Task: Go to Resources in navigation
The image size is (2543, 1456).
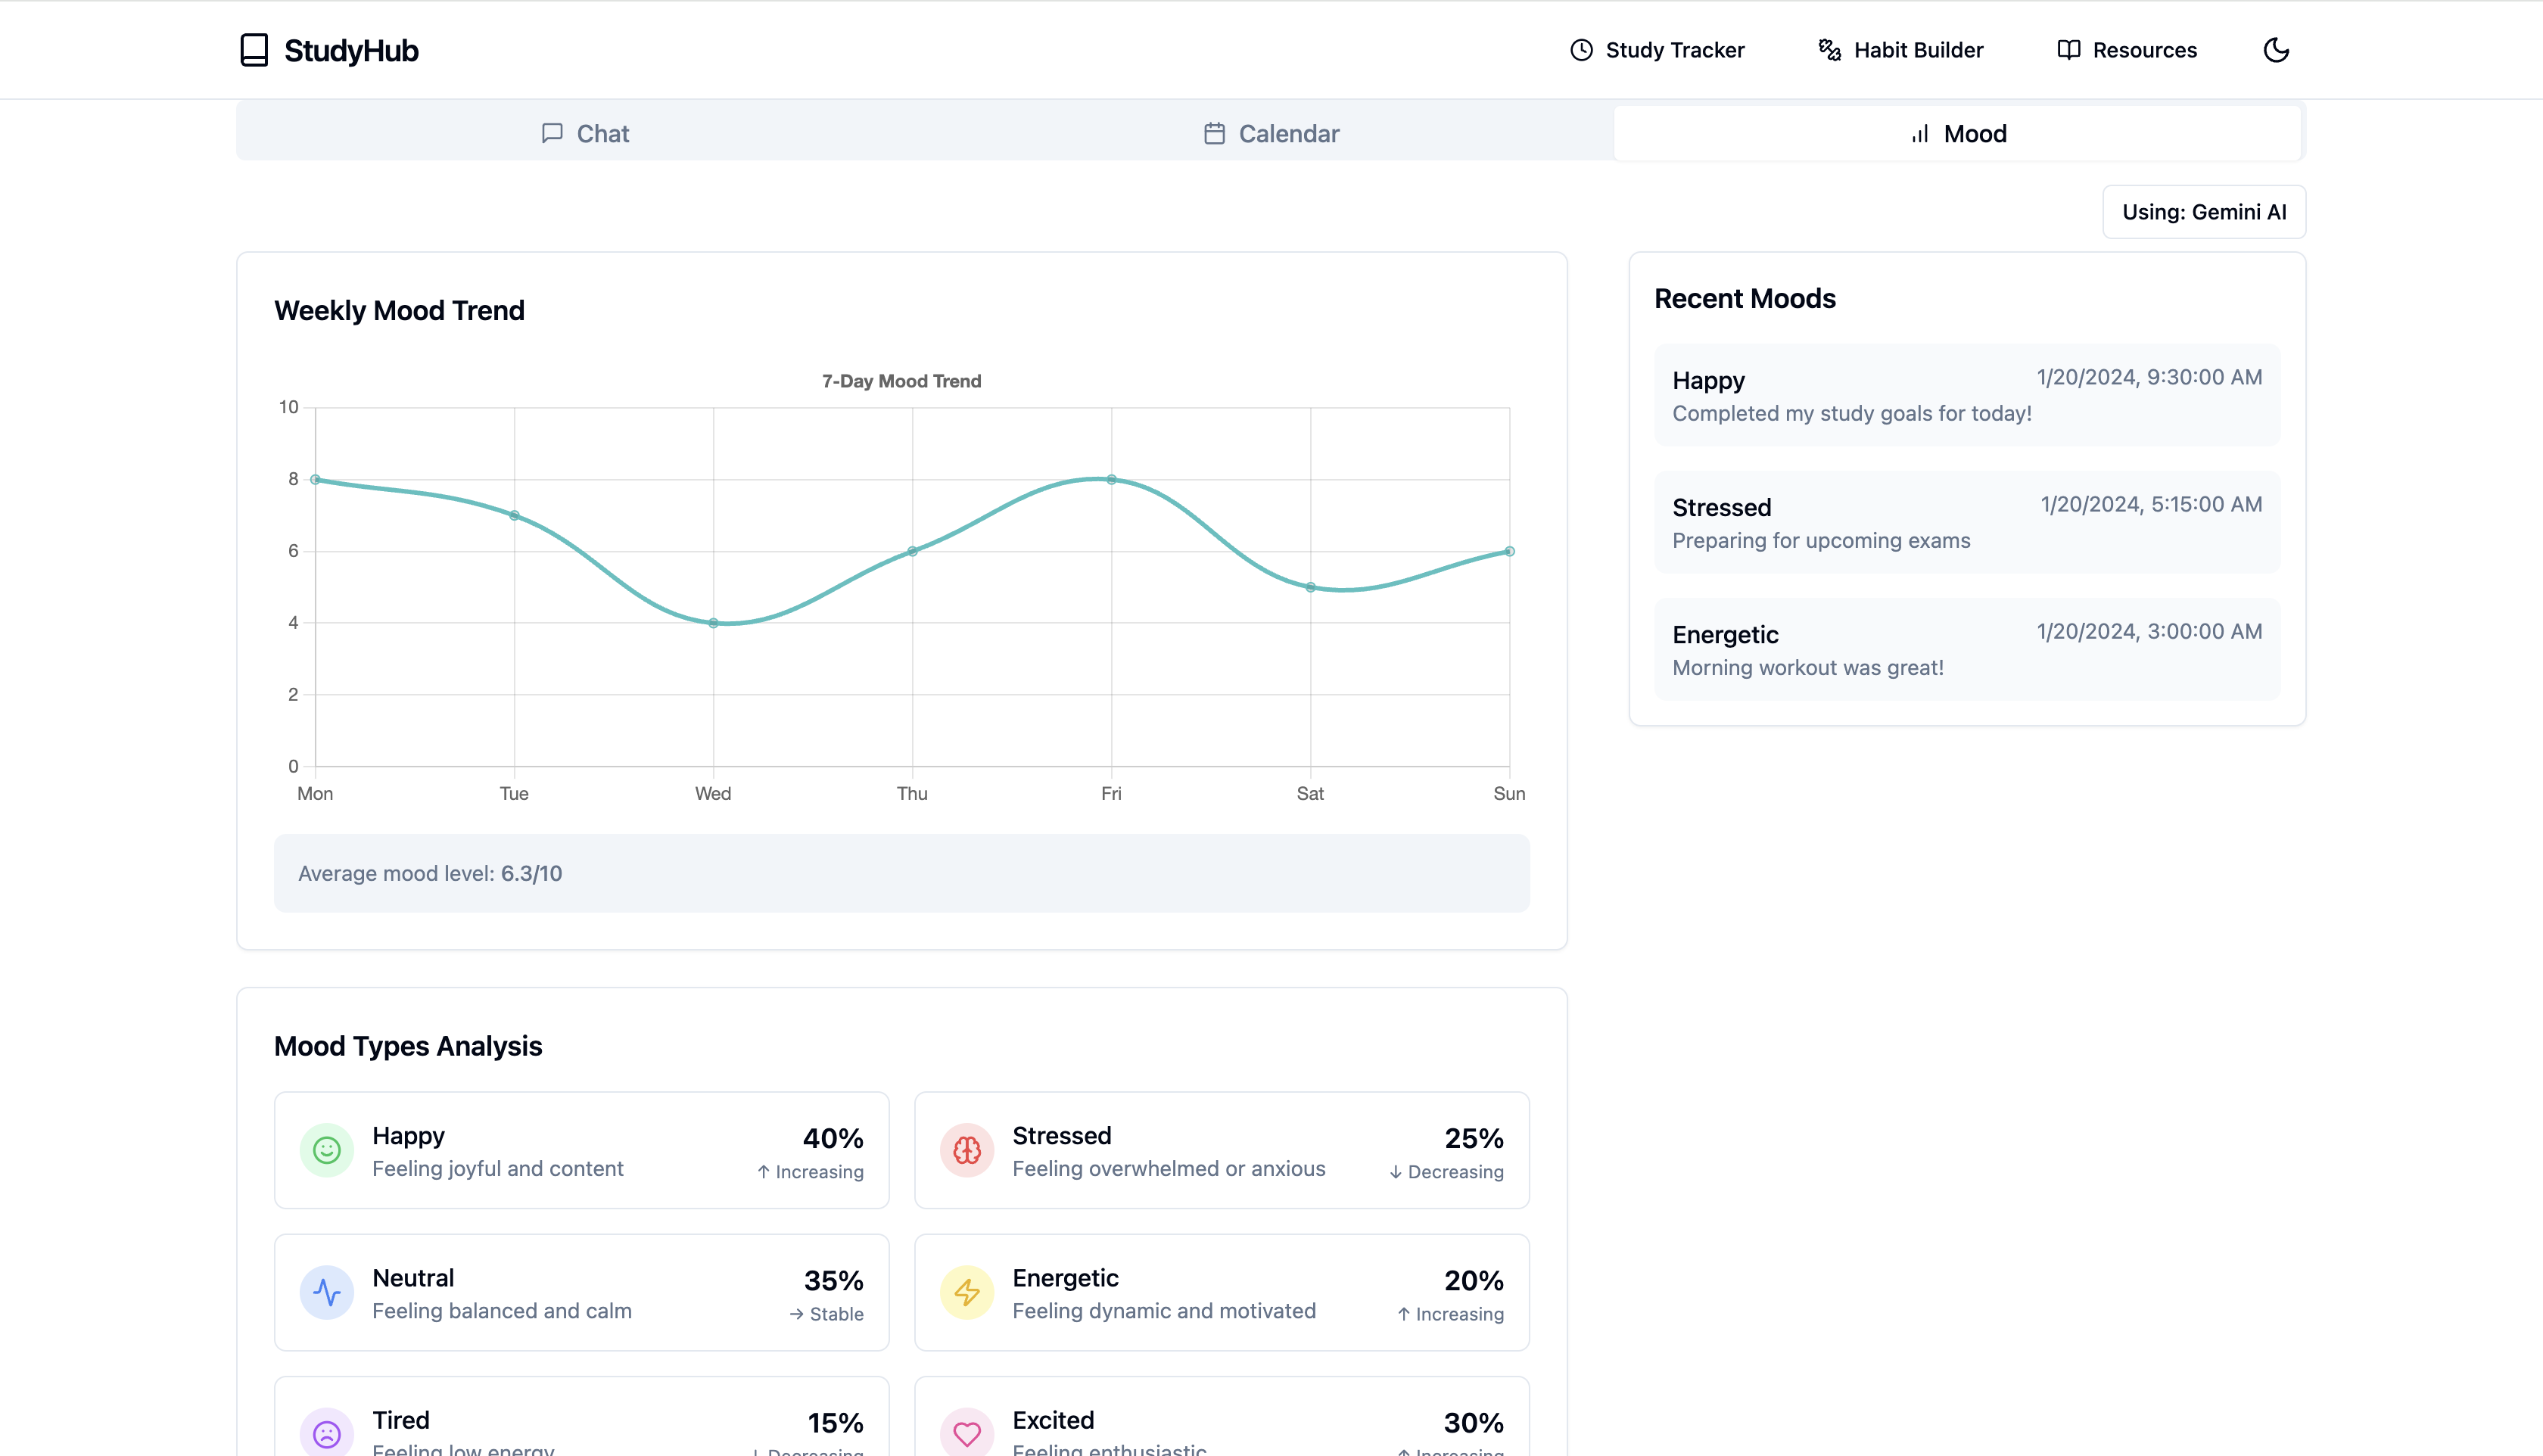Action: click(2127, 50)
